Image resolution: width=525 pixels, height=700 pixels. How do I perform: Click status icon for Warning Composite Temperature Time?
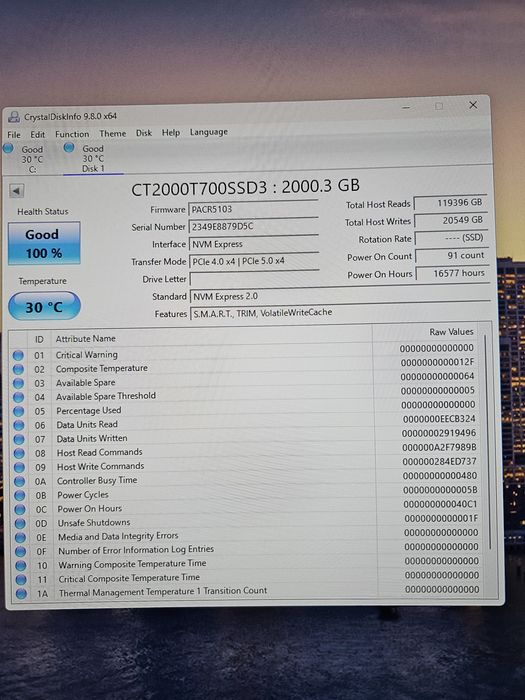[21, 566]
